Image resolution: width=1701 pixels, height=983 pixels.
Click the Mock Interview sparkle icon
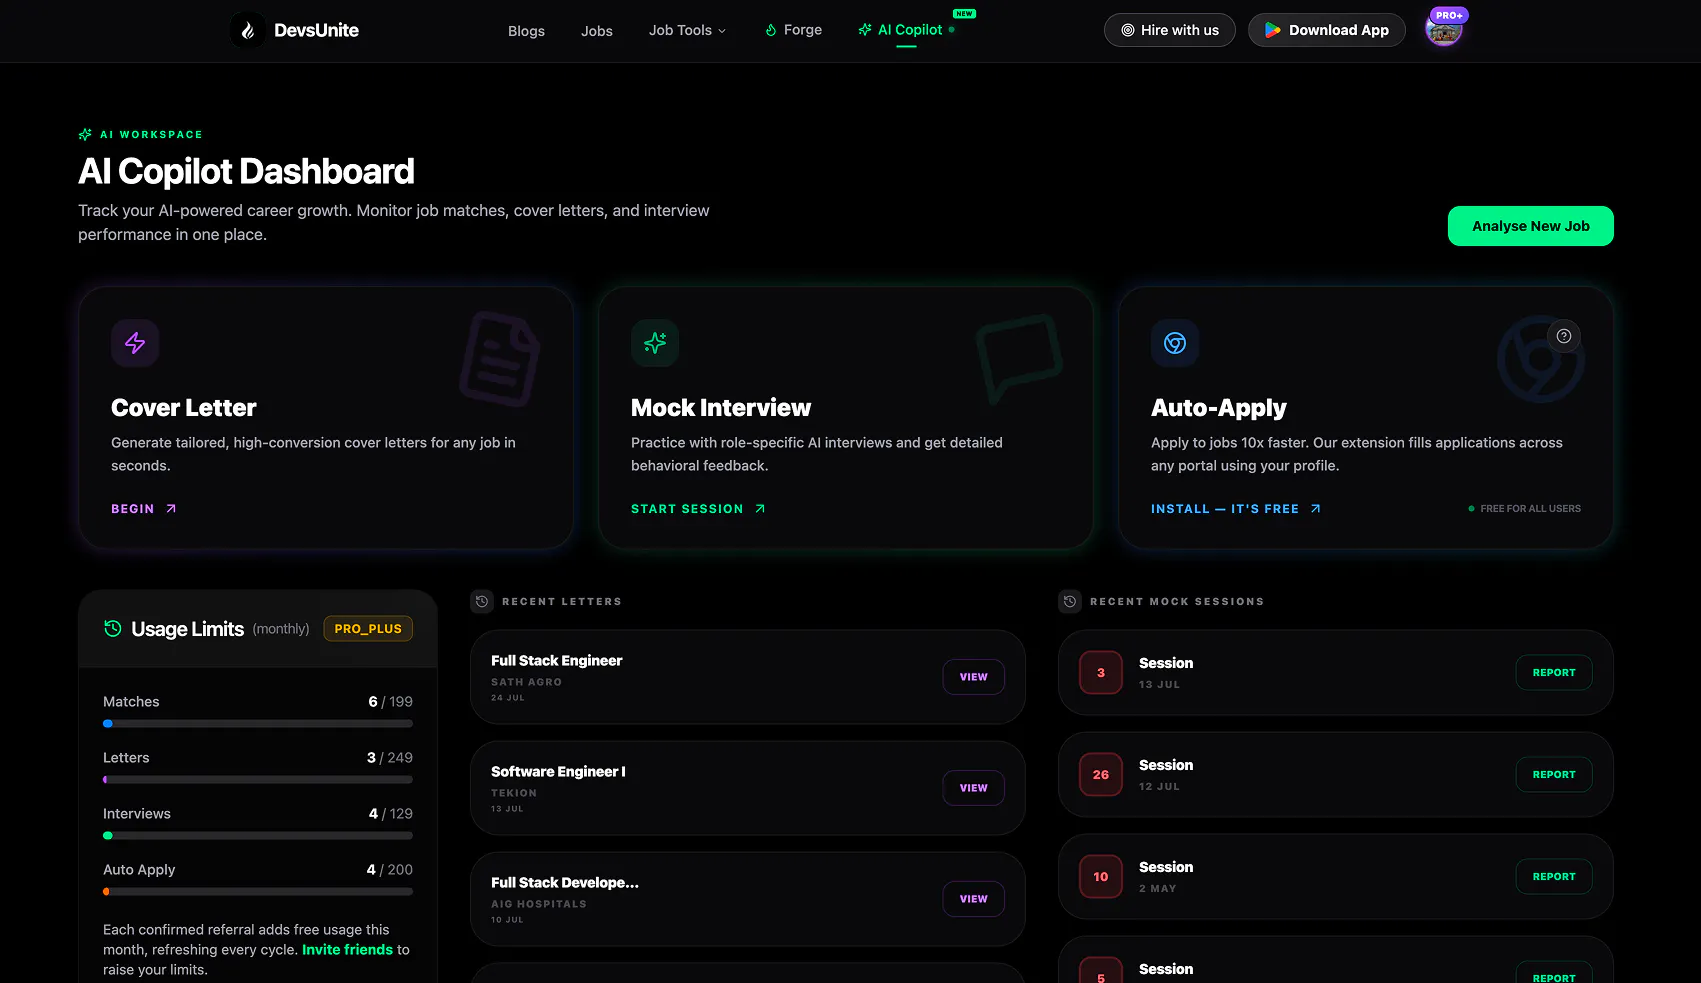(x=655, y=343)
